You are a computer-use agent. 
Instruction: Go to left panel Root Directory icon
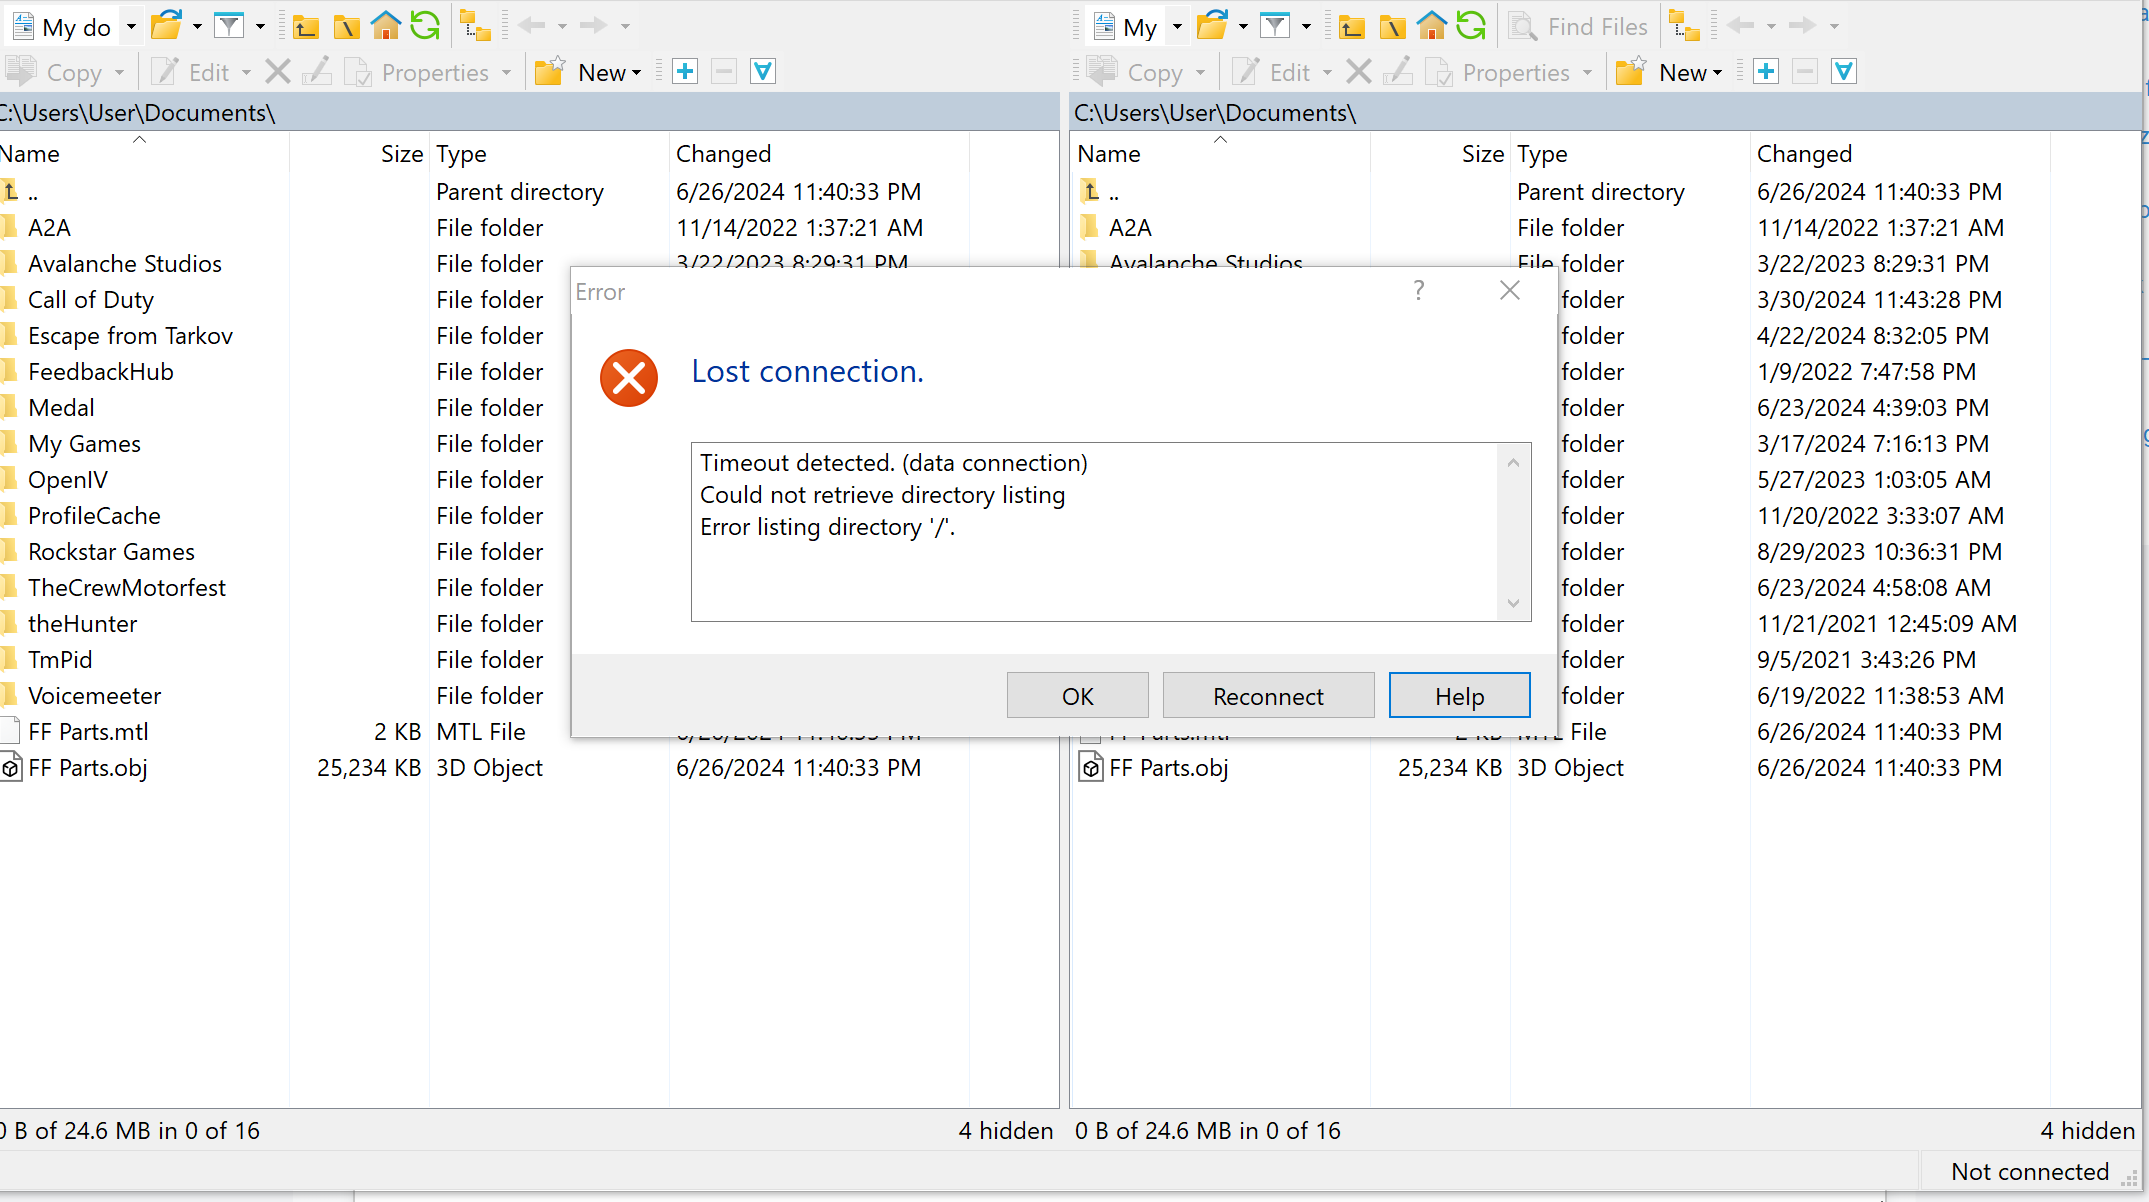pos(346,27)
